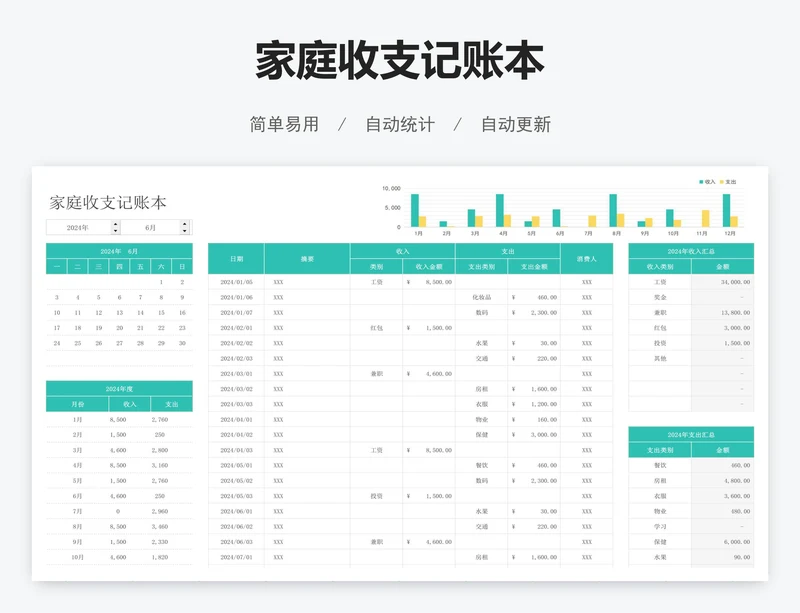Click the 家庭收支记账本 sheet title
The width and height of the screenshot is (800, 613).
[x=108, y=203]
